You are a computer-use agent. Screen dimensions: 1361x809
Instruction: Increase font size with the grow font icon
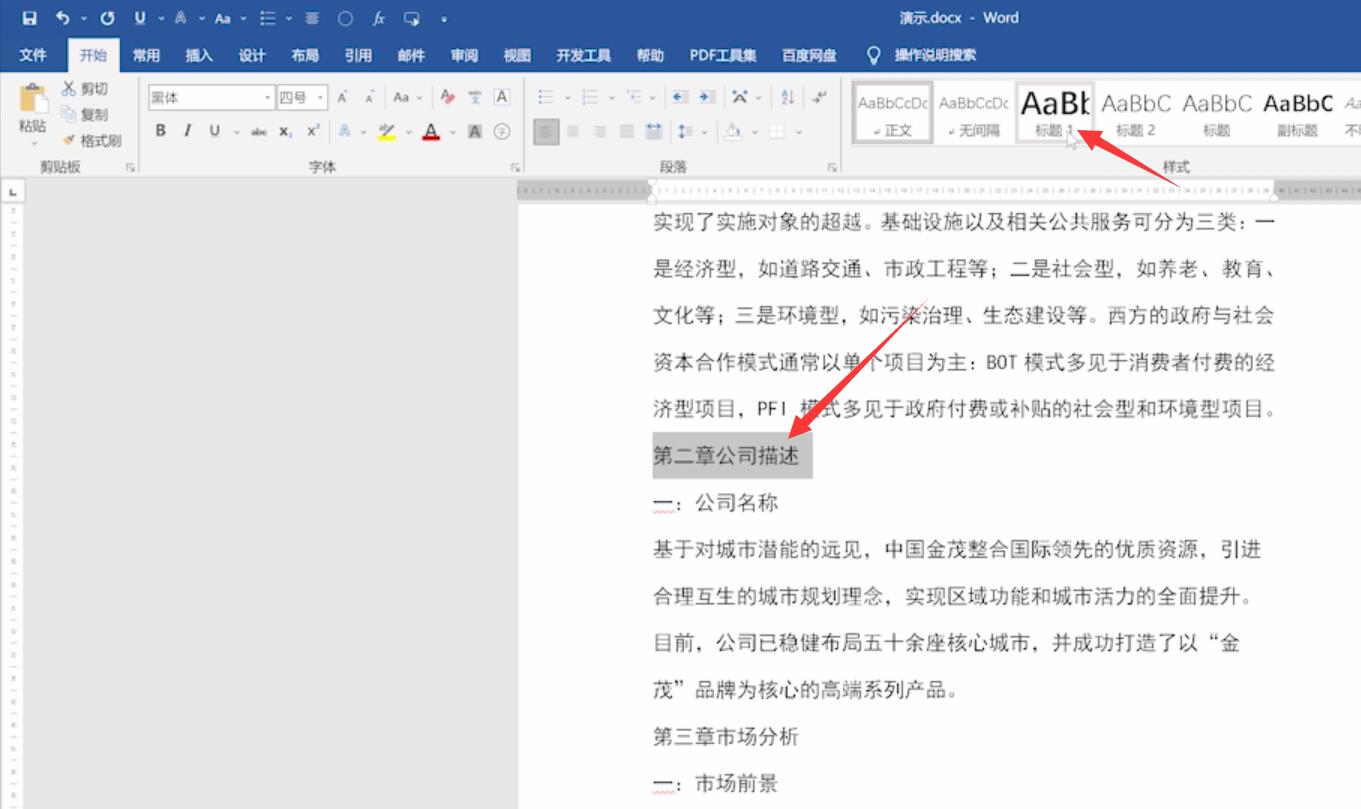point(342,98)
